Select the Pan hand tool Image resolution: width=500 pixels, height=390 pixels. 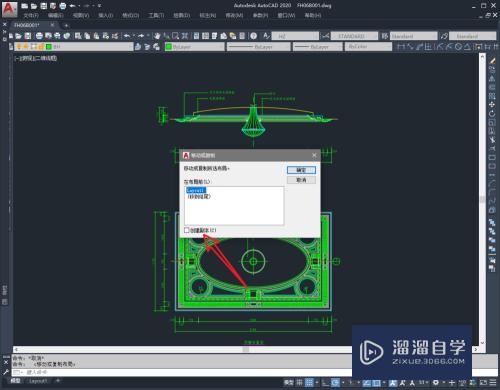[157, 36]
